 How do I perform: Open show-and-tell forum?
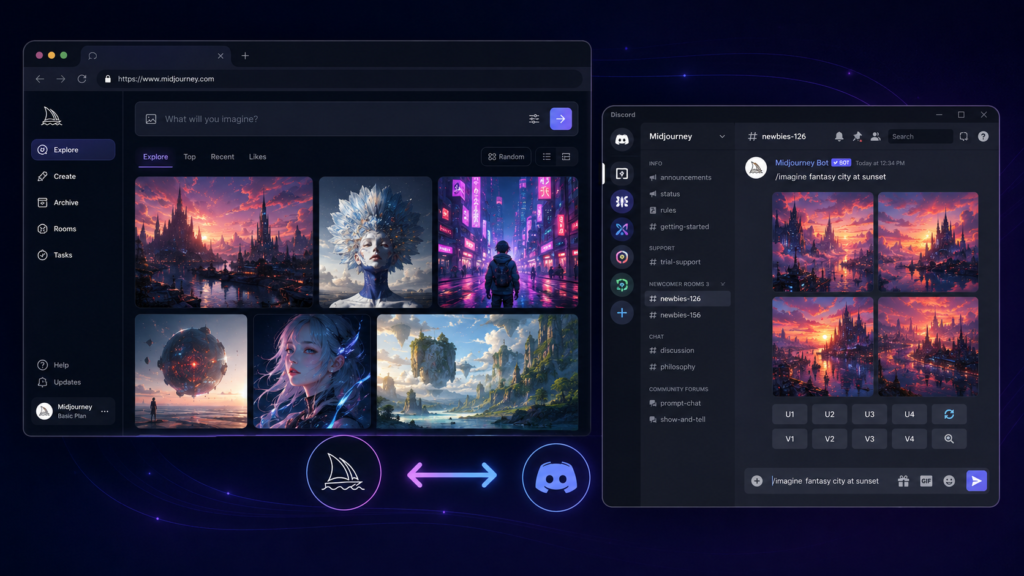pyautogui.click(x=677, y=420)
